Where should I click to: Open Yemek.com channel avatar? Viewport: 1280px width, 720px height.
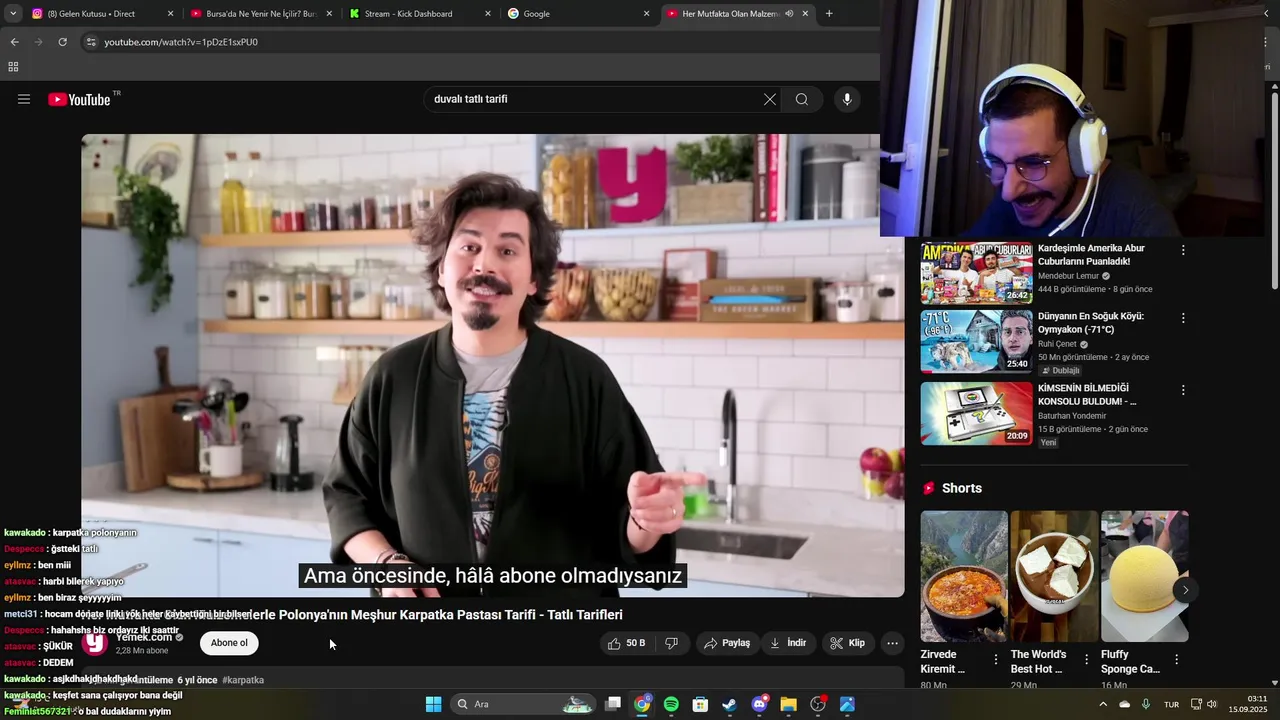95,643
